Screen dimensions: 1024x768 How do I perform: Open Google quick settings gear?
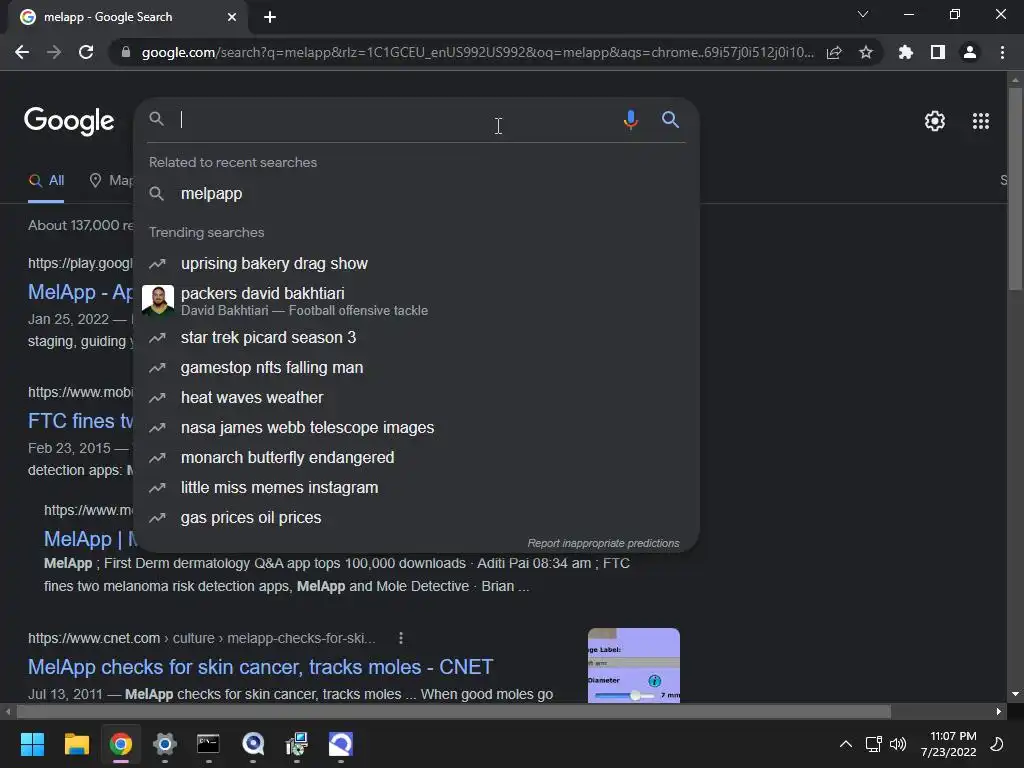[935, 121]
